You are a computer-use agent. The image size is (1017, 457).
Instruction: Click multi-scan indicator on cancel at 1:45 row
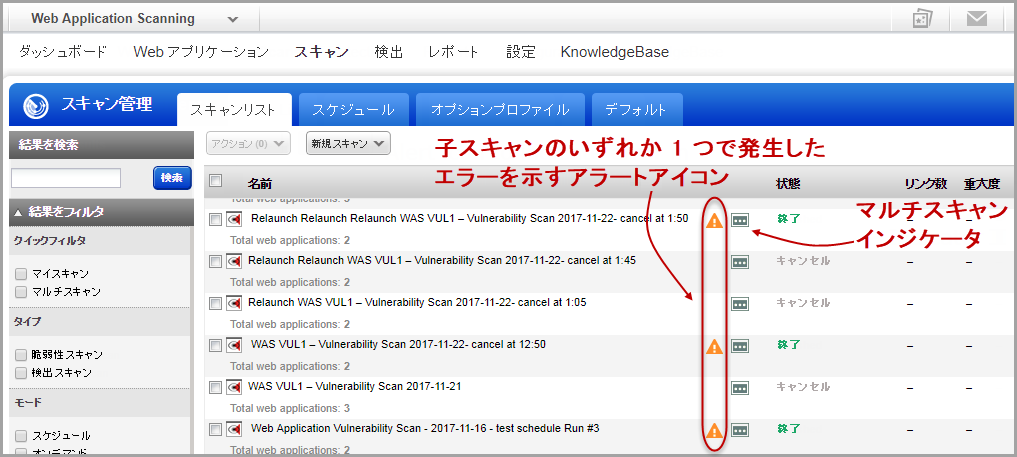tap(740, 262)
